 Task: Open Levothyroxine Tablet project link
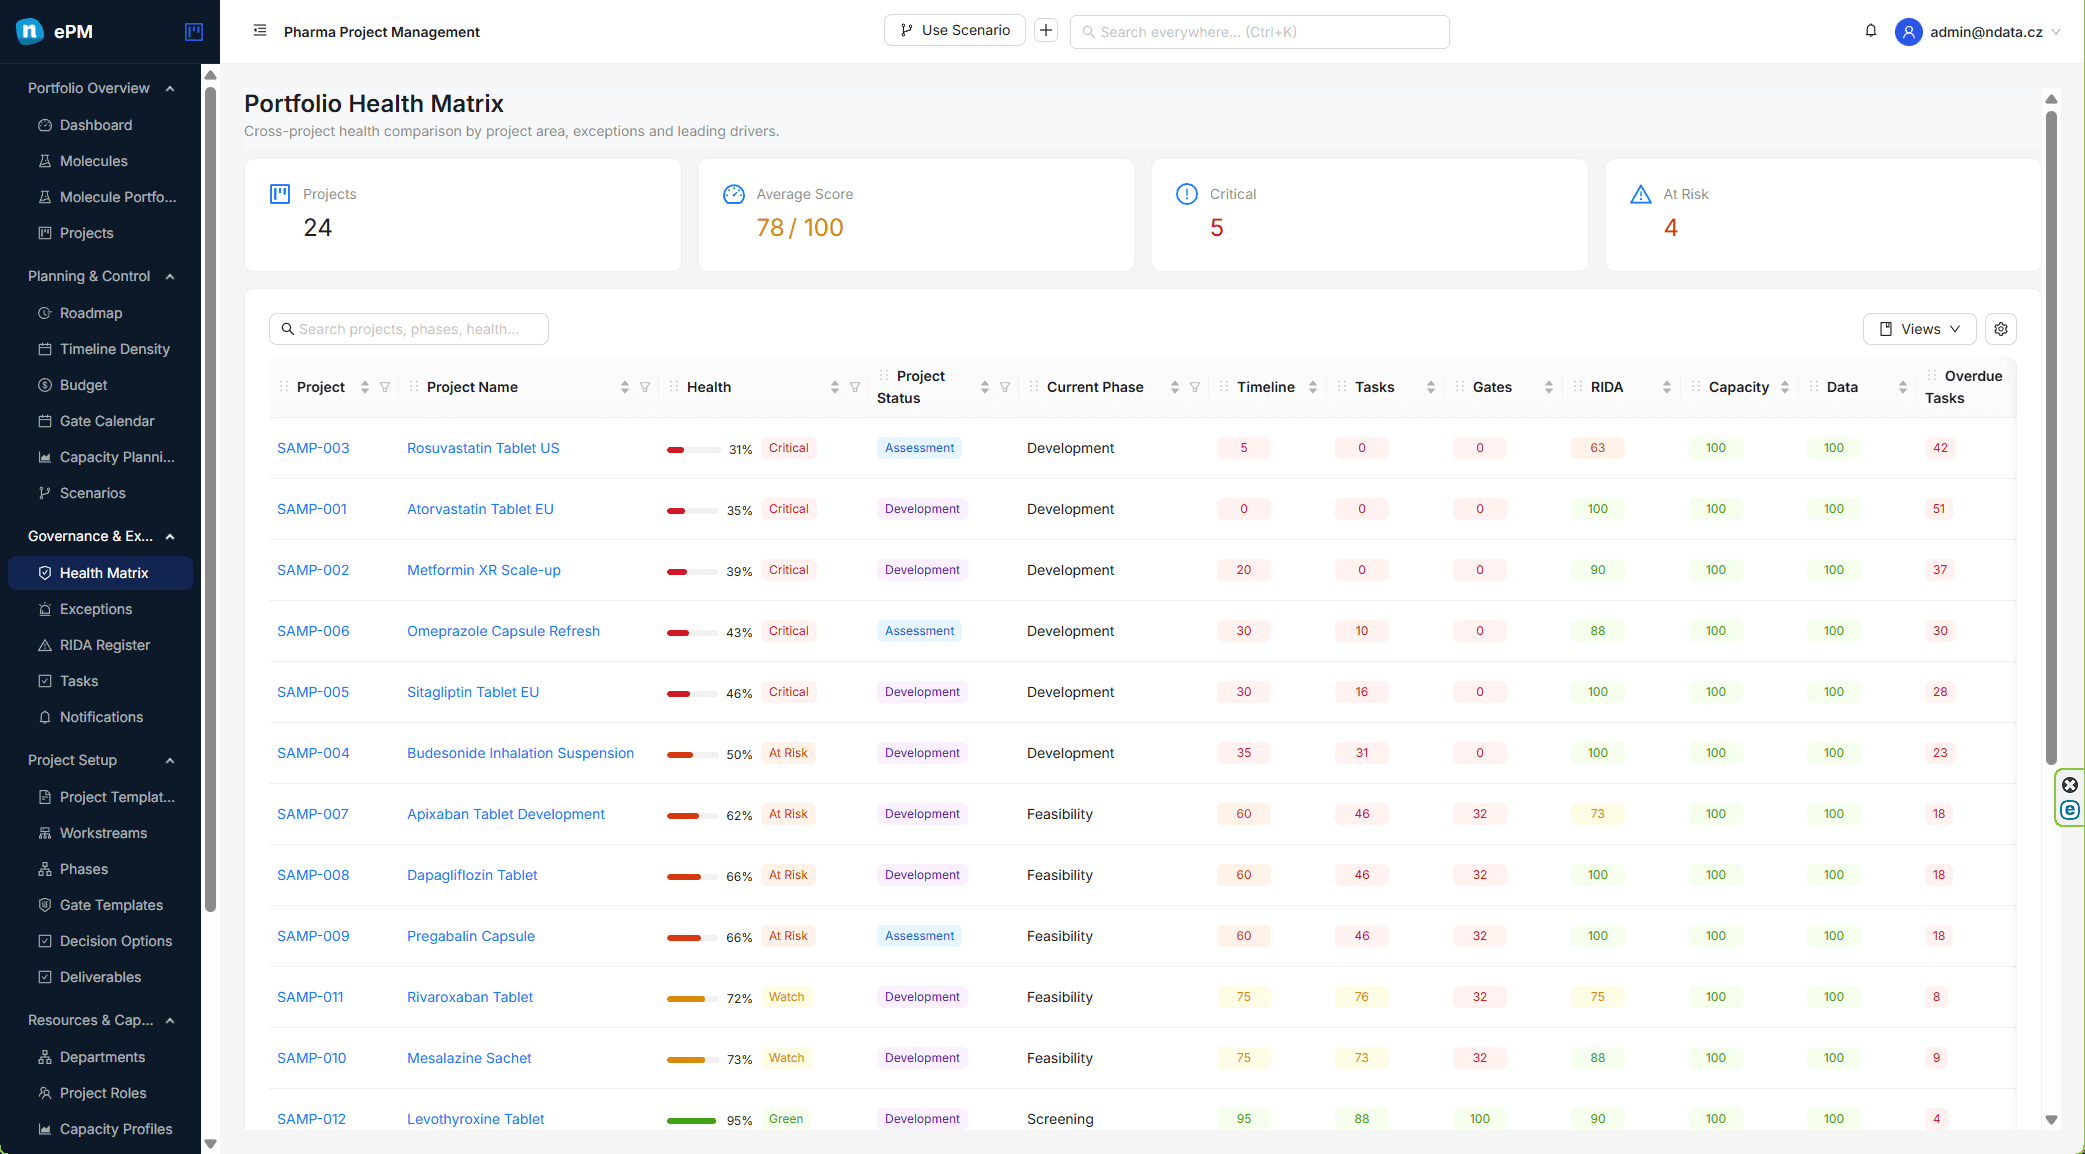(476, 1119)
